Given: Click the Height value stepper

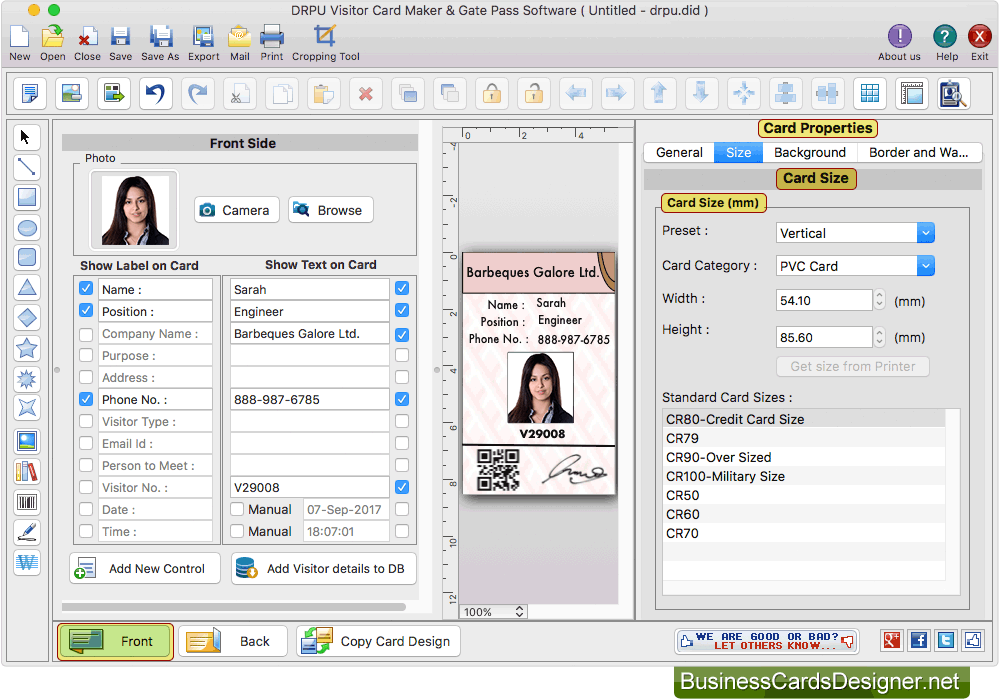Looking at the screenshot, I should 879,337.
